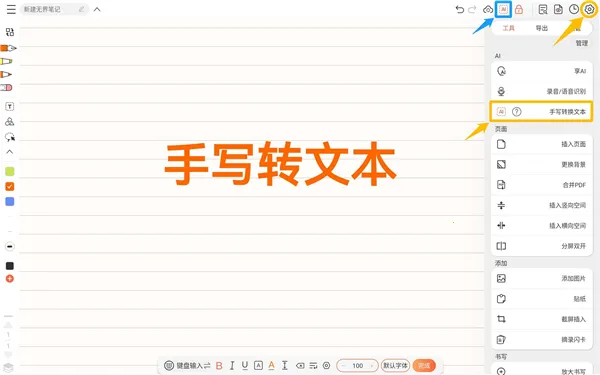Click the undo arrow icon
This screenshot has width=600, height=375.
(x=460, y=10)
